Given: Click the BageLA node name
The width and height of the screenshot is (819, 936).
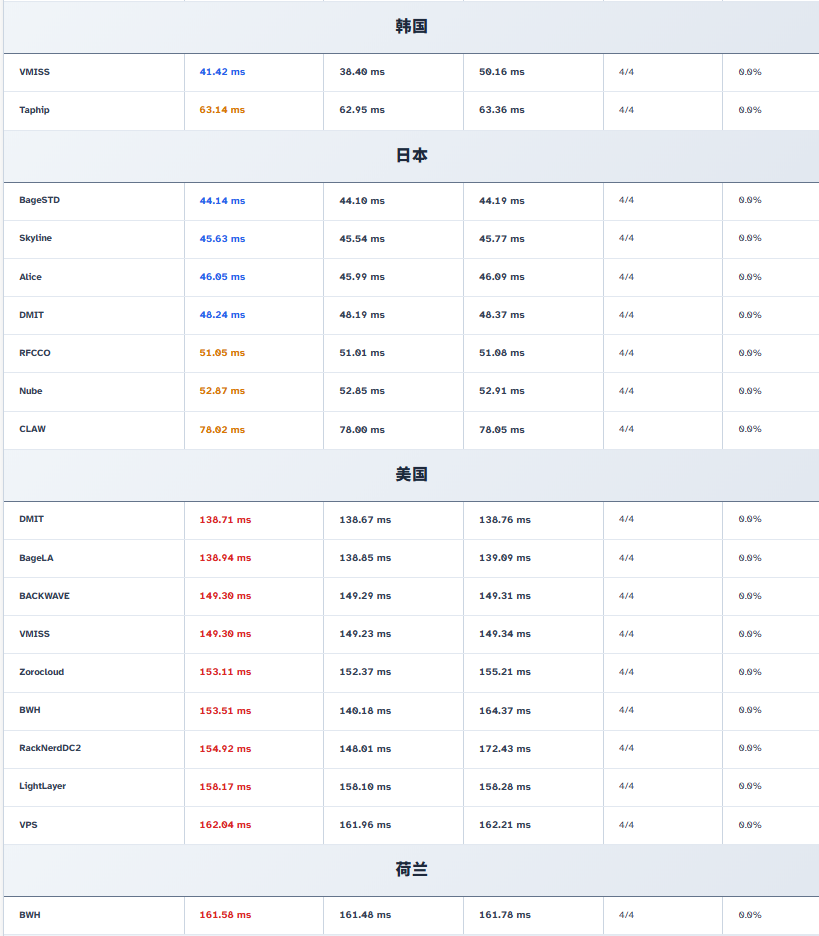Looking at the screenshot, I should (x=36, y=558).
